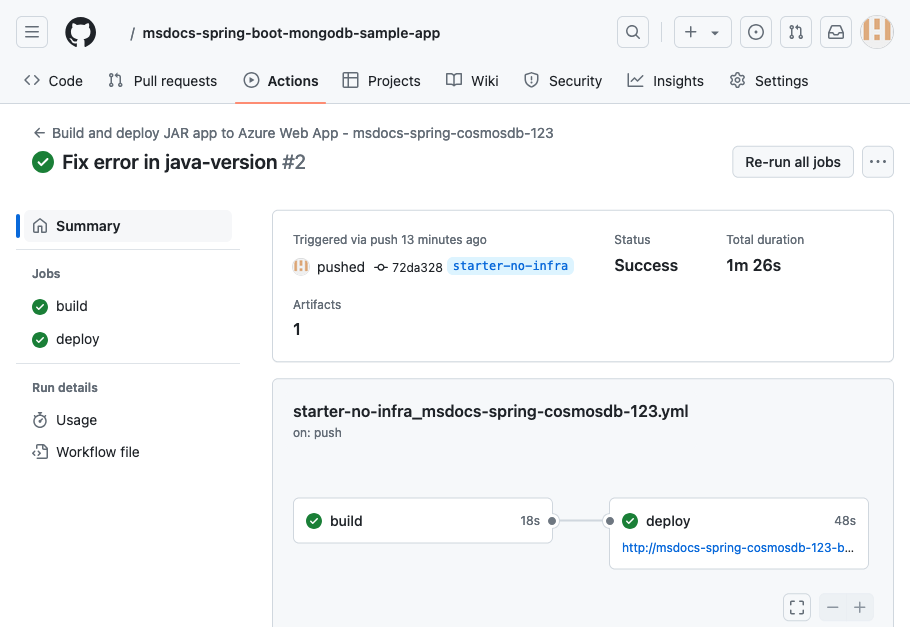910x627 pixels.
Task: Check your notifications inbox
Action: (x=835, y=31)
